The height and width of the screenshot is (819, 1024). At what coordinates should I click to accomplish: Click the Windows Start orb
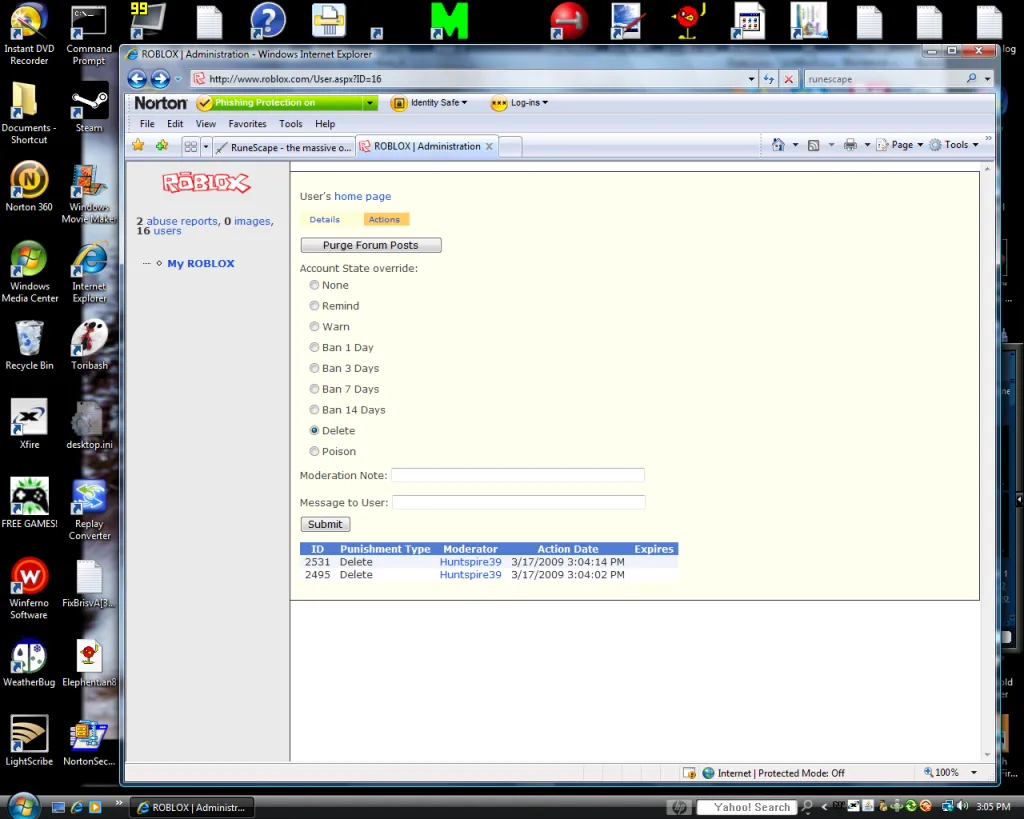coord(22,805)
